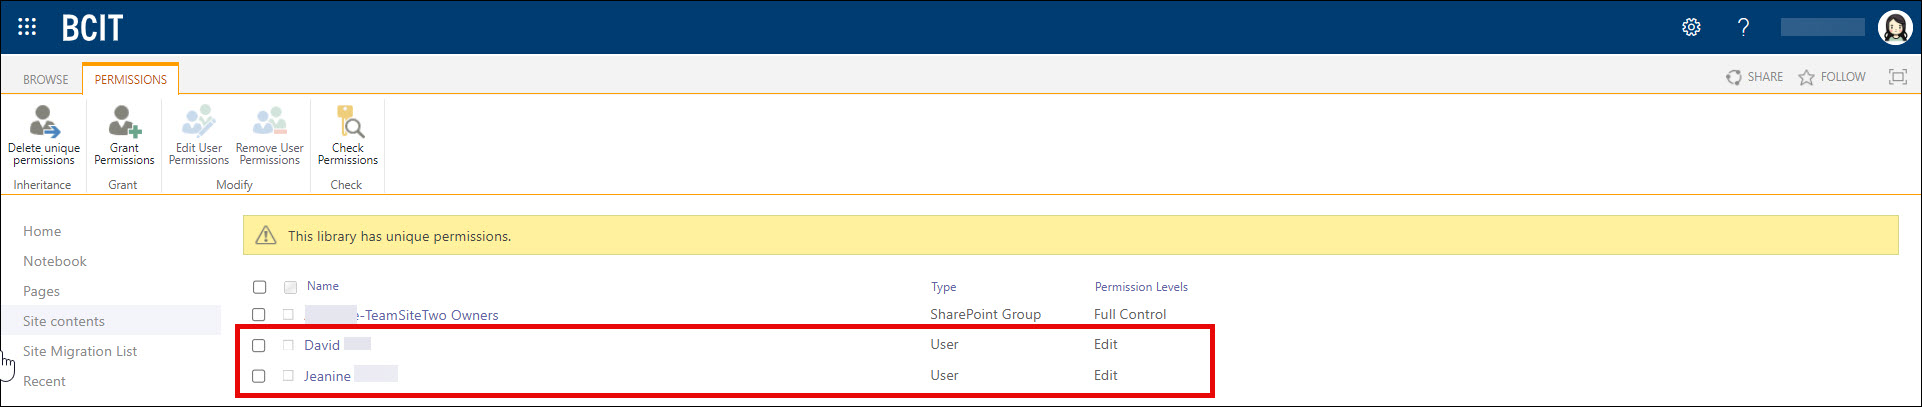Open Pages in left navigation
Viewport: 1922px width, 407px height.
point(41,291)
